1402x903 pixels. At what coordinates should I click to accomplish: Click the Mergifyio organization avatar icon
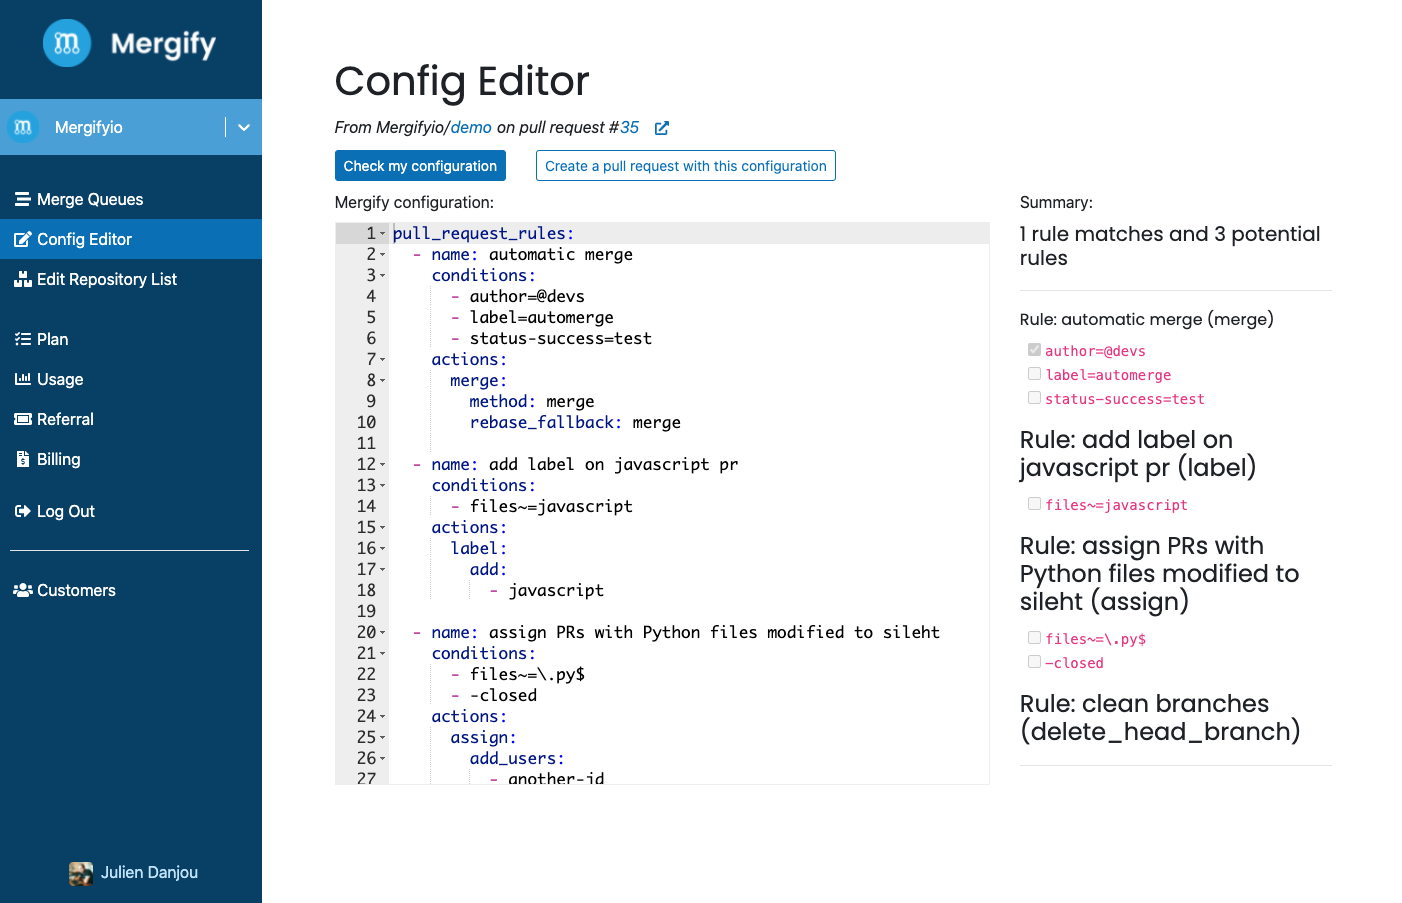(x=23, y=127)
